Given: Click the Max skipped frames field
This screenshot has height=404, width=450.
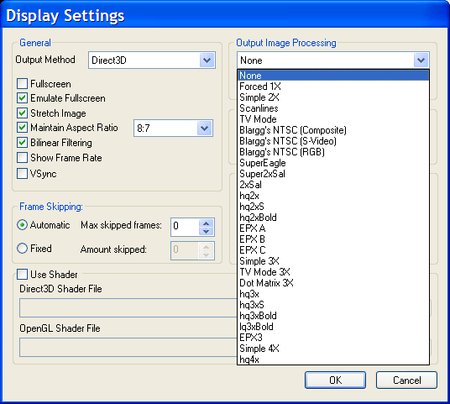Looking at the screenshot, I should tap(185, 227).
